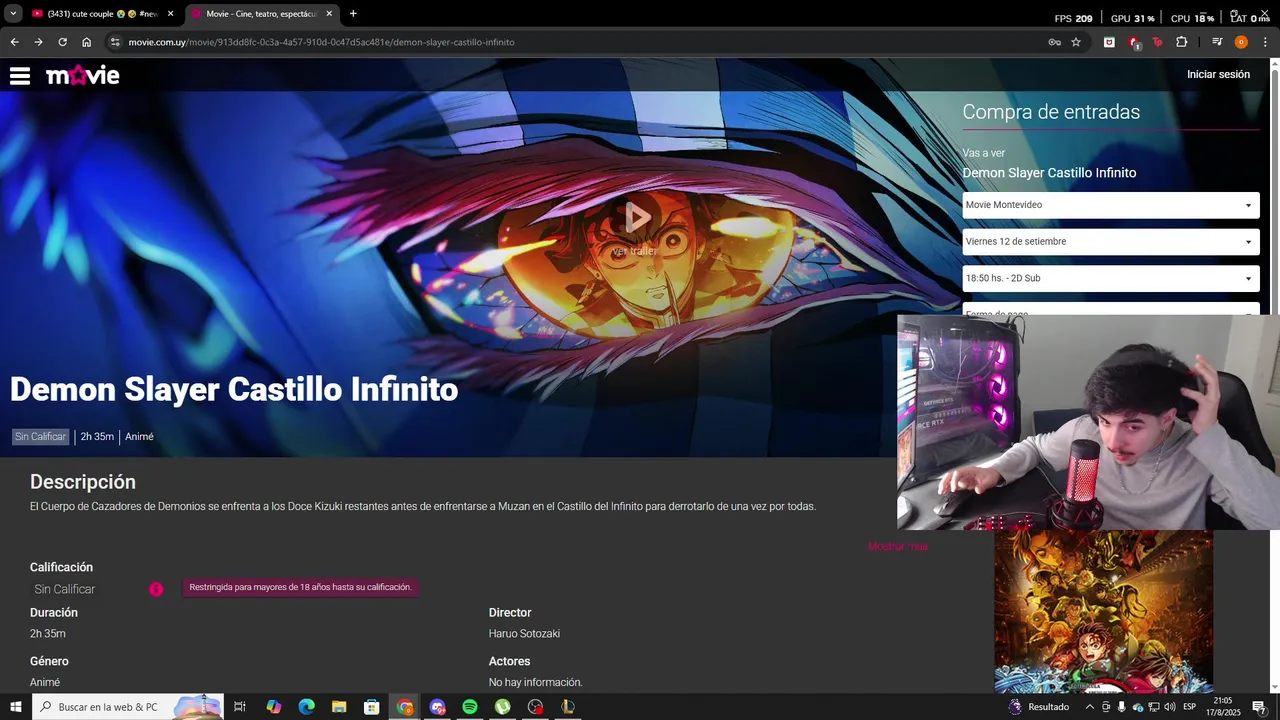Close the Movie tab

pyautogui.click(x=329, y=14)
